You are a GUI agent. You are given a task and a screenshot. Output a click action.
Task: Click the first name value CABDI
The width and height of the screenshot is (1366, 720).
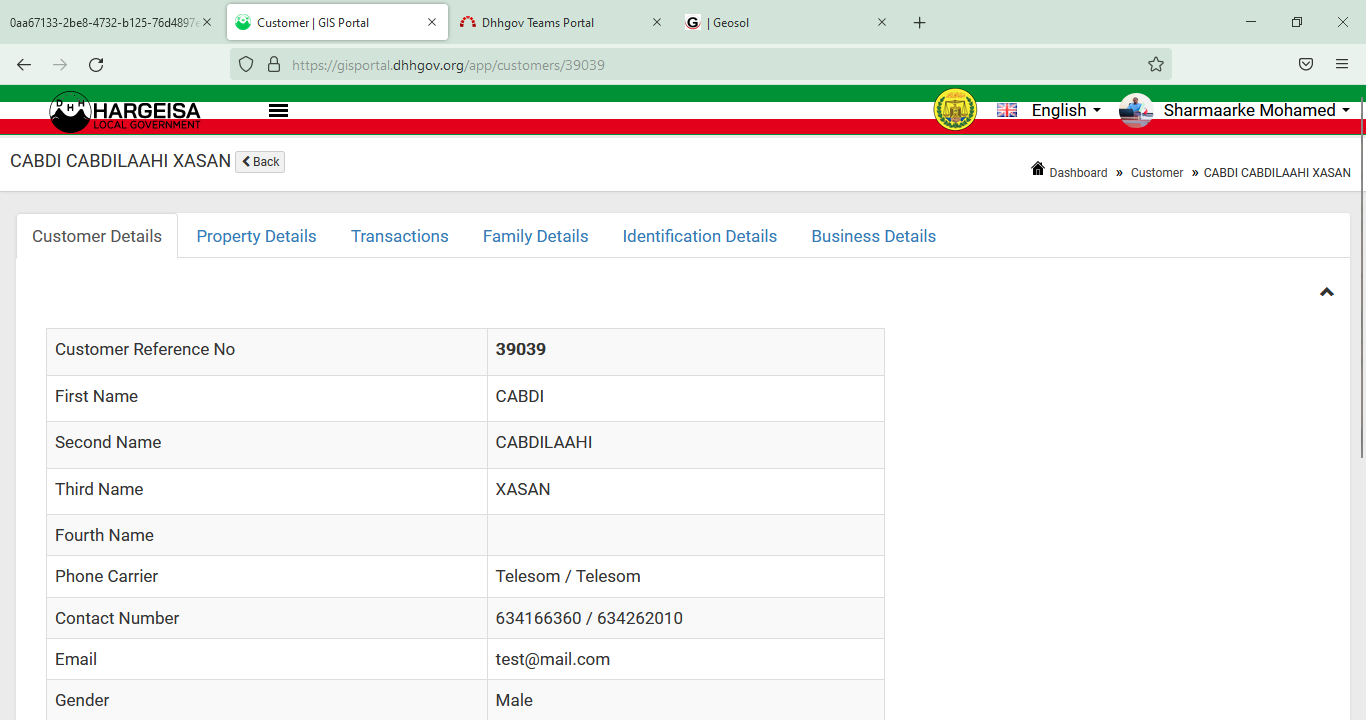click(x=520, y=396)
